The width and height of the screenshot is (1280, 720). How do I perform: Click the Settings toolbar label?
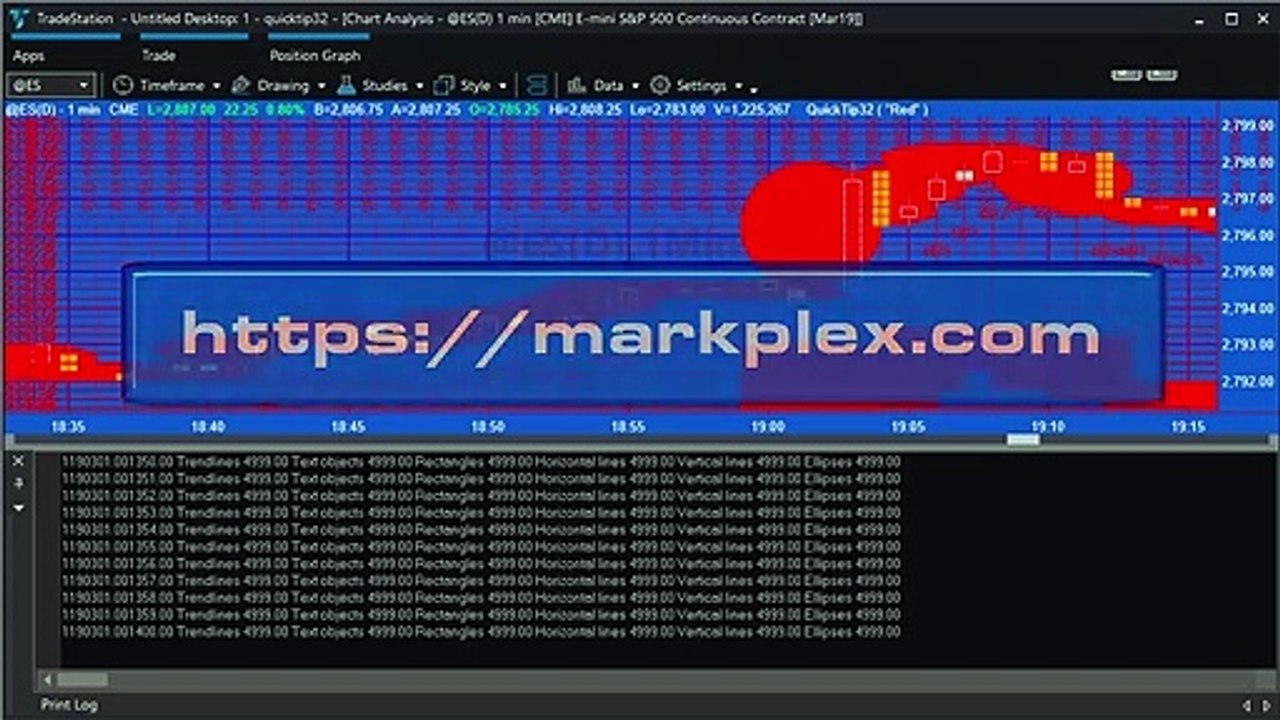(702, 85)
